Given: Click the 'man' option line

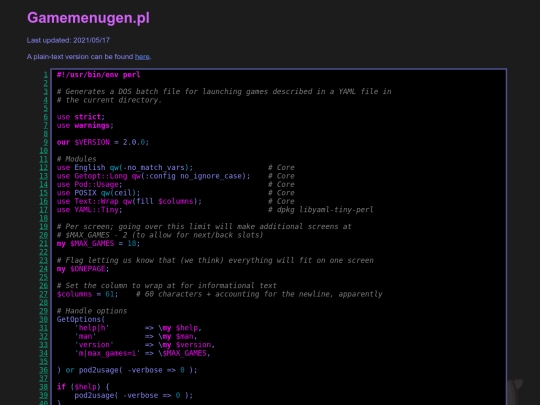Looking at the screenshot, I should [x=136, y=336].
